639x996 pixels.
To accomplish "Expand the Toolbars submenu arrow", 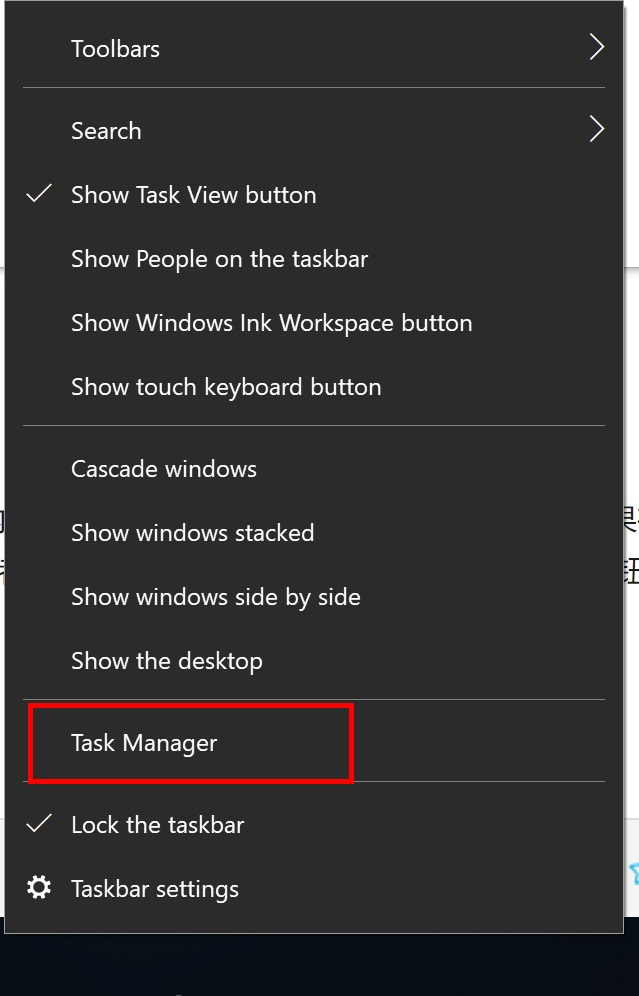I will click(596, 47).
